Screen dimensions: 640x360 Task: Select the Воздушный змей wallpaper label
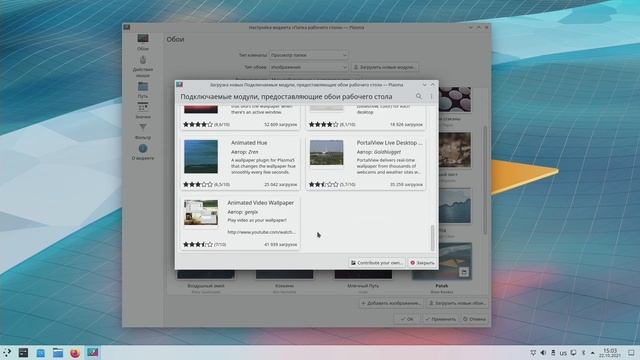click(206, 286)
